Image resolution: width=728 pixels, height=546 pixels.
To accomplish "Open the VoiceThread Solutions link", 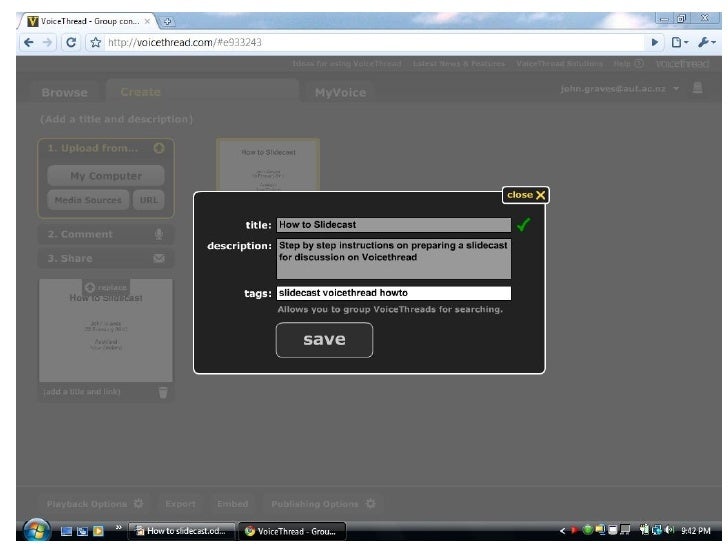I will pos(559,64).
